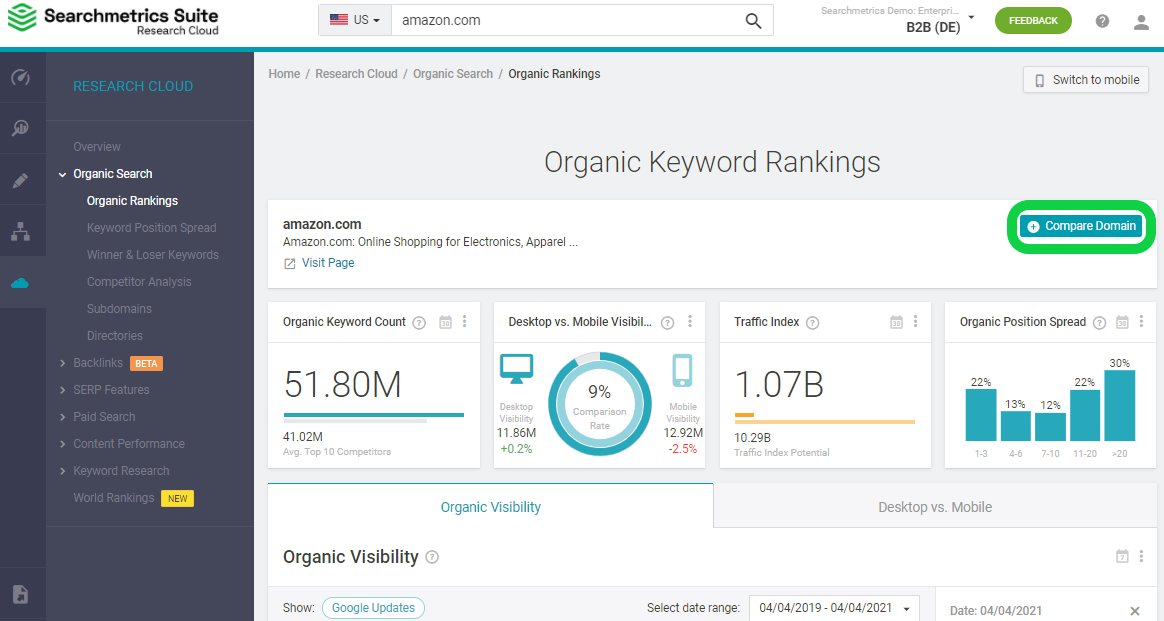Go to Research Cloud breadcrumb link

tap(356, 73)
